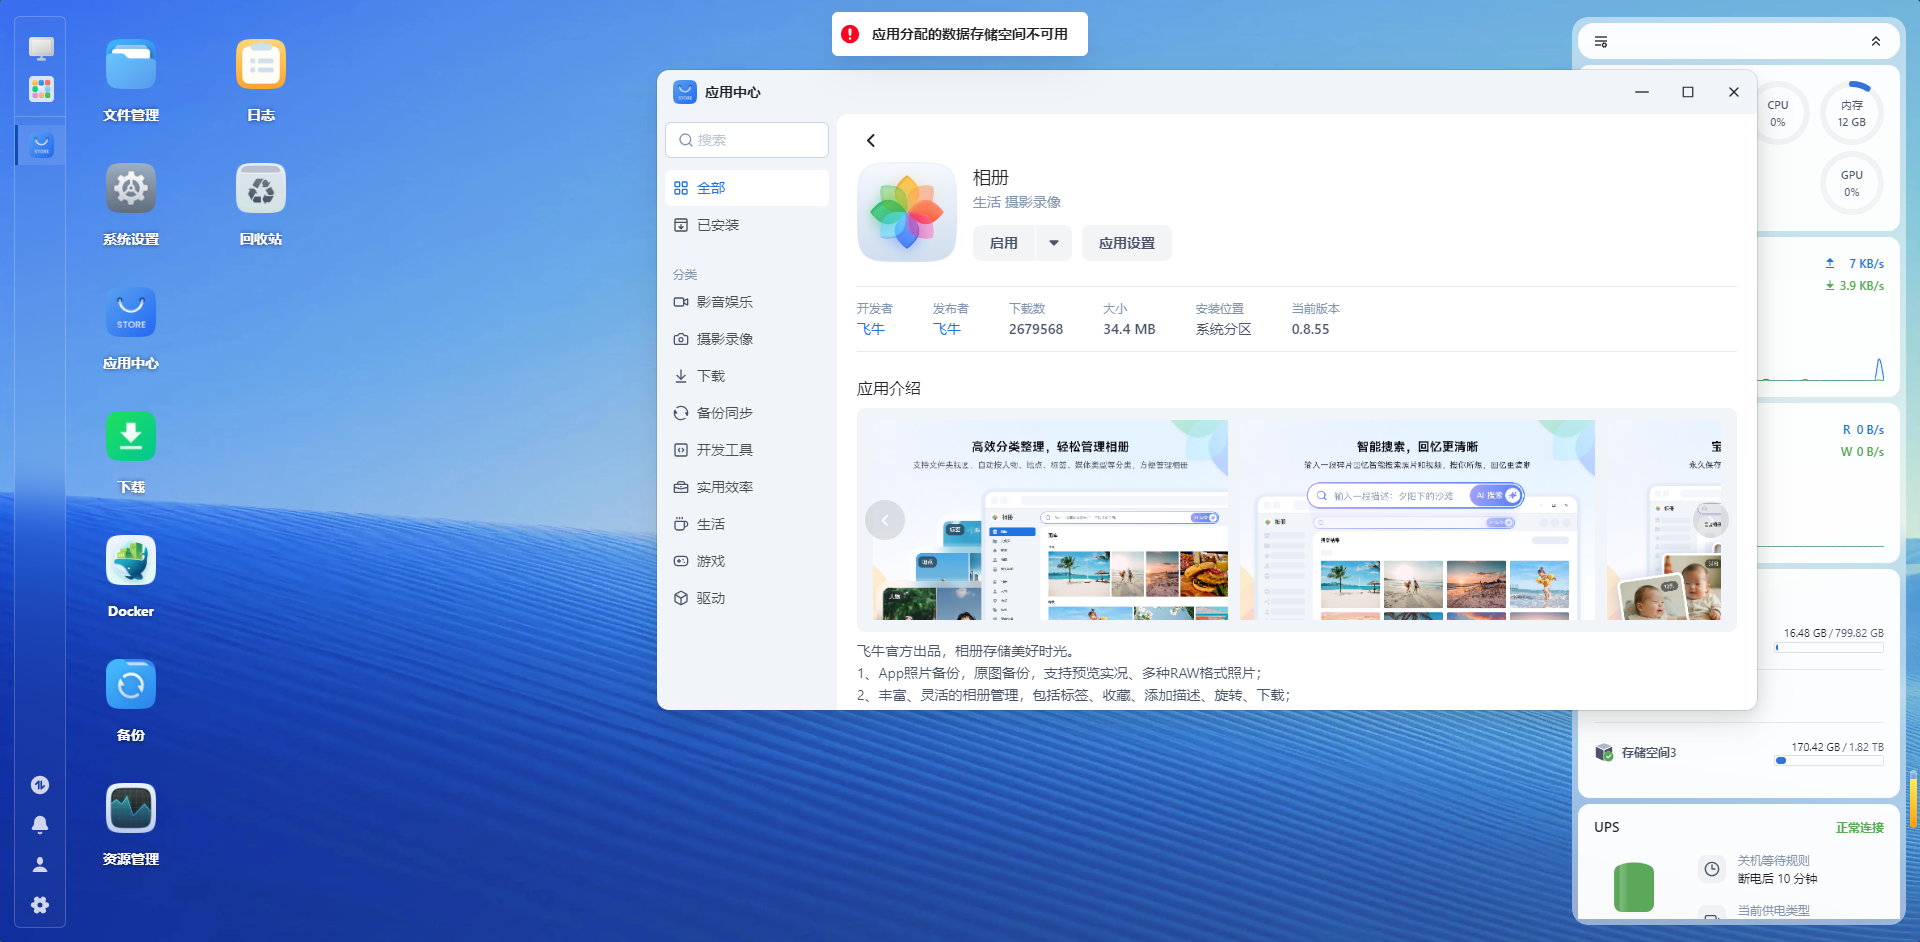Image resolution: width=1920 pixels, height=942 pixels.
Task: Open the 资源管理 desktop icon
Action: coord(131,808)
